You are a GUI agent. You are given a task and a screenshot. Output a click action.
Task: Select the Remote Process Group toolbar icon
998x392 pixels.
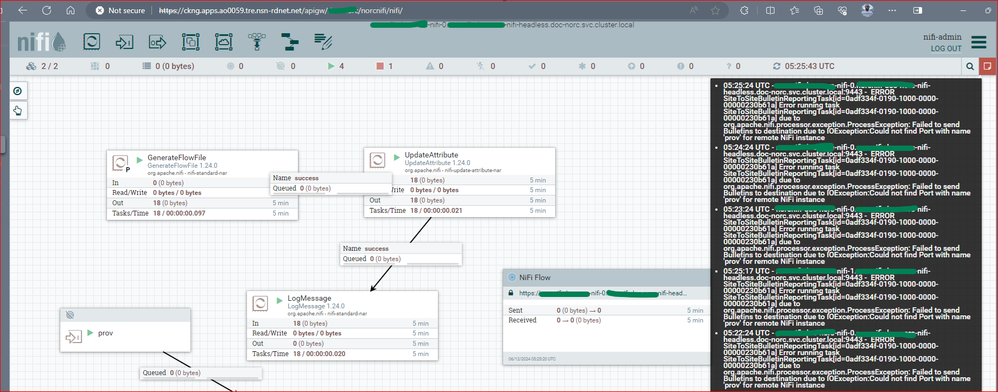click(223, 42)
